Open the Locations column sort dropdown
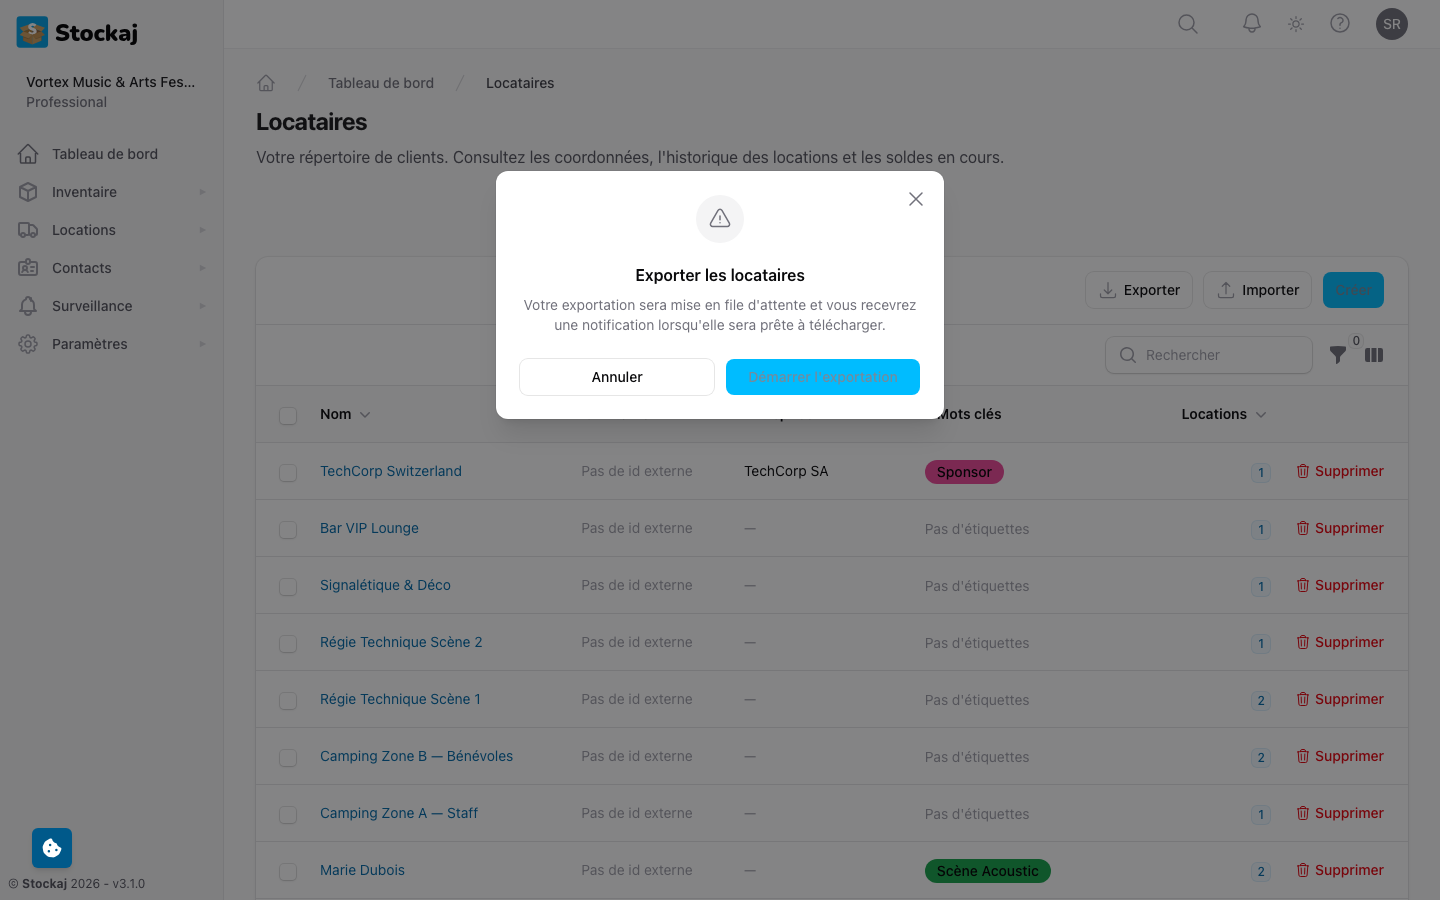This screenshot has width=1440, height=900. [1262, 414]
